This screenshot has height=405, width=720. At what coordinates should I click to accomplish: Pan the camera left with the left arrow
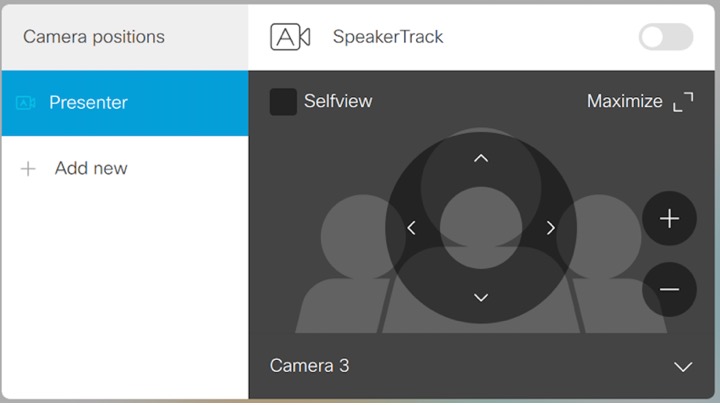tap(412, 228)
